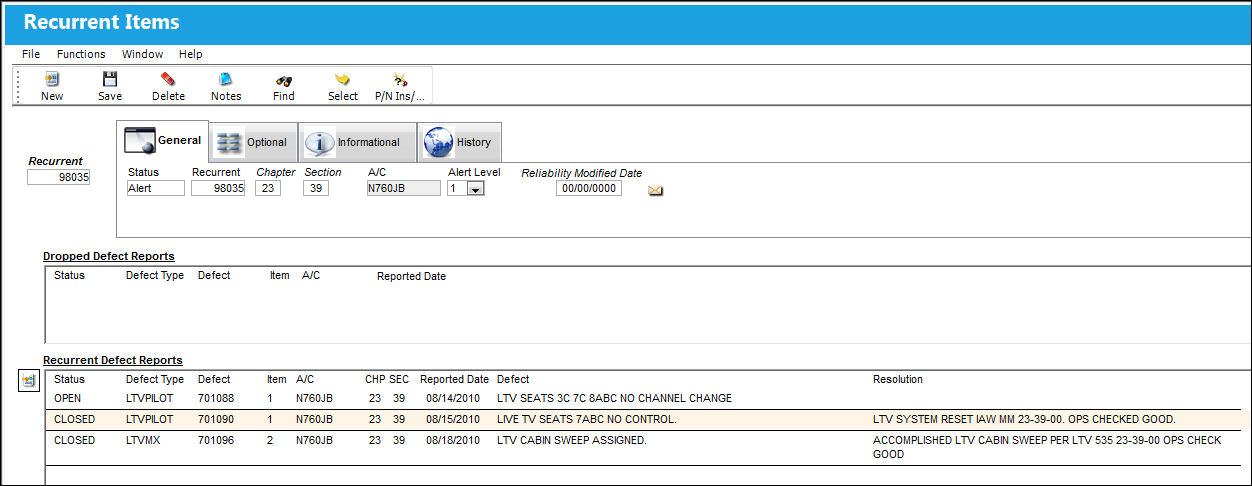1252x486 pixels.
Task: Click the Select toolbar icon
Action: 343,86
